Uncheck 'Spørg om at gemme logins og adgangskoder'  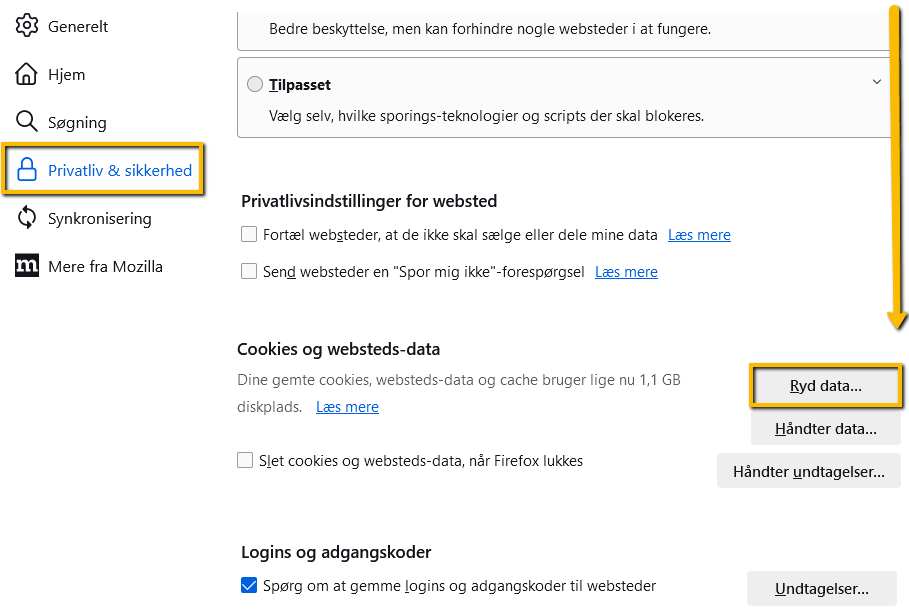248,585
